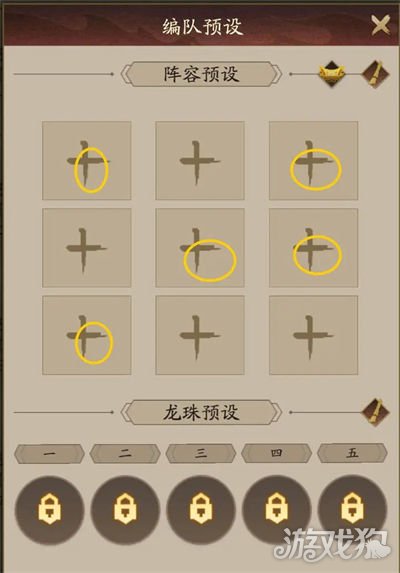Click the brush edit icon beside 阵容预设

pos(376,74)
